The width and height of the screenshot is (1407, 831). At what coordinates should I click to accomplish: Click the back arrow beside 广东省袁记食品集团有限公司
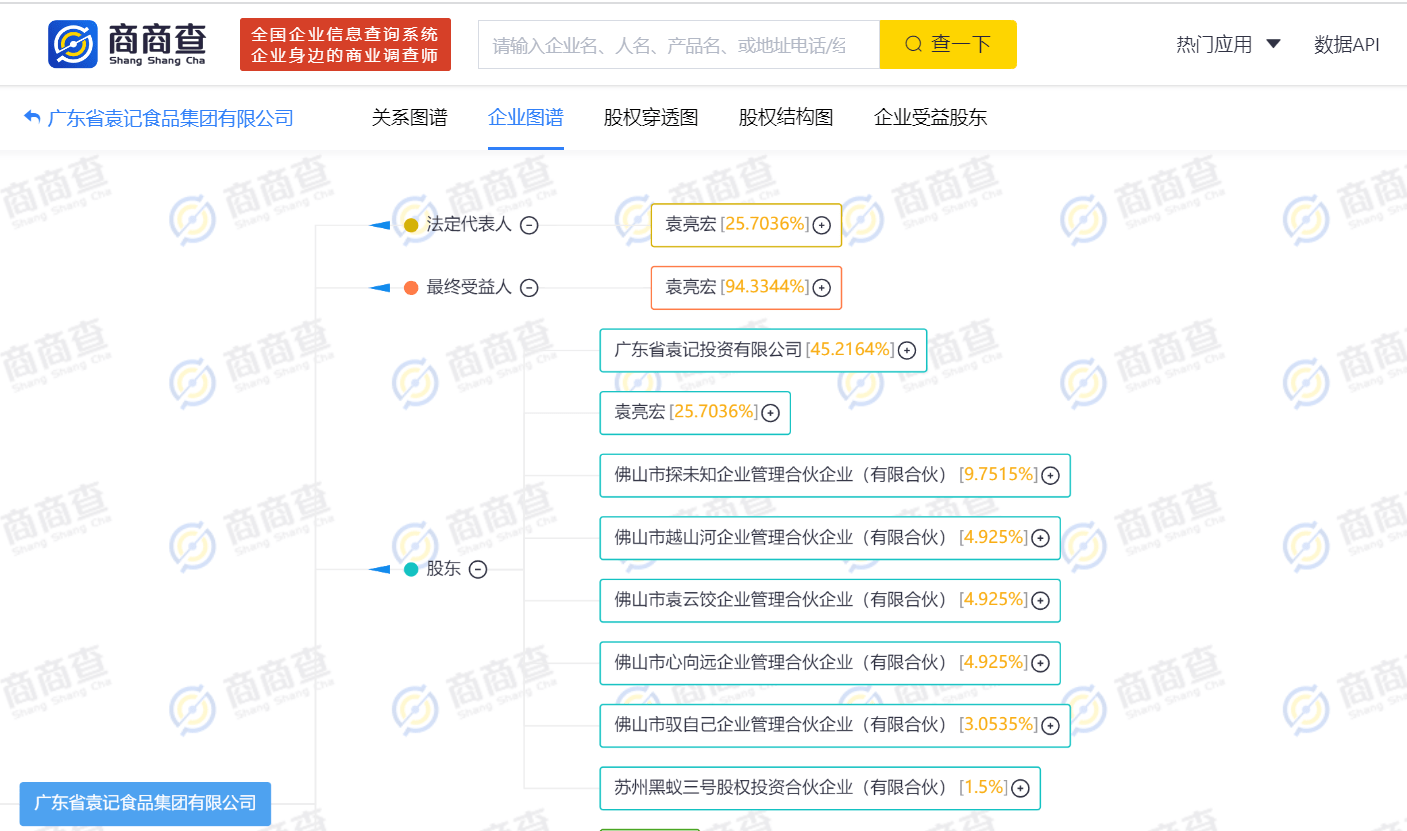click(x=32, y=118)
